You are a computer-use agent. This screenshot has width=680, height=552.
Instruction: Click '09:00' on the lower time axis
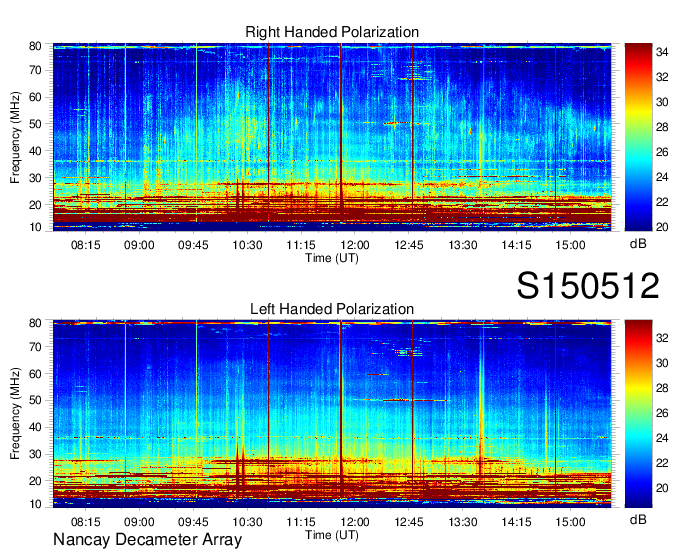click(139, 522)
